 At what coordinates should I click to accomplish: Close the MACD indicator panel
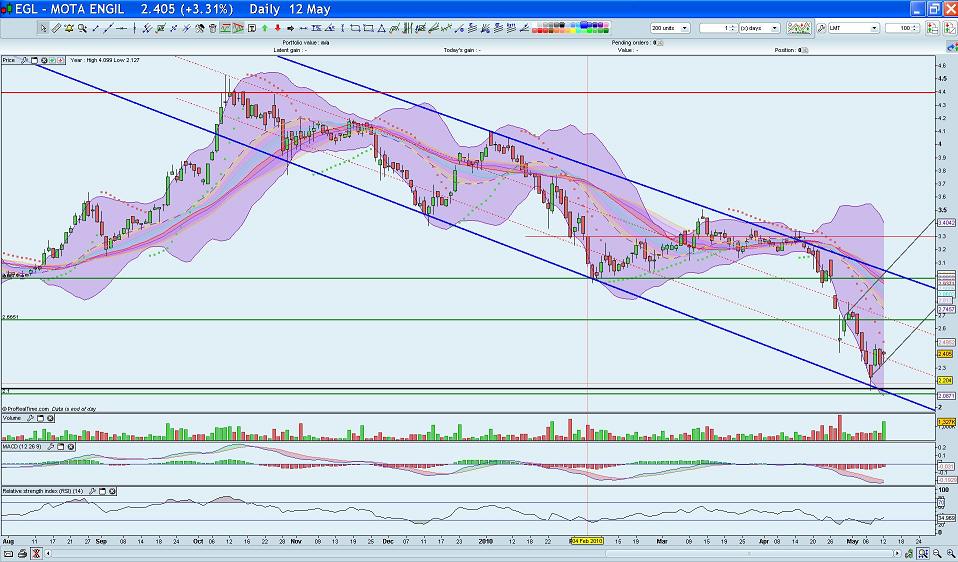click(x=71, y=447)
